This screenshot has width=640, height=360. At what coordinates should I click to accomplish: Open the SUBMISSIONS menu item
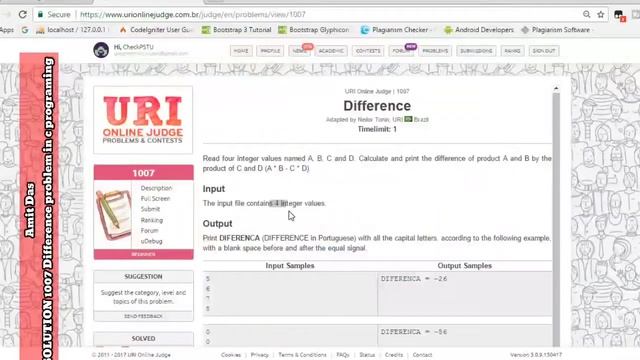[476, 51]
